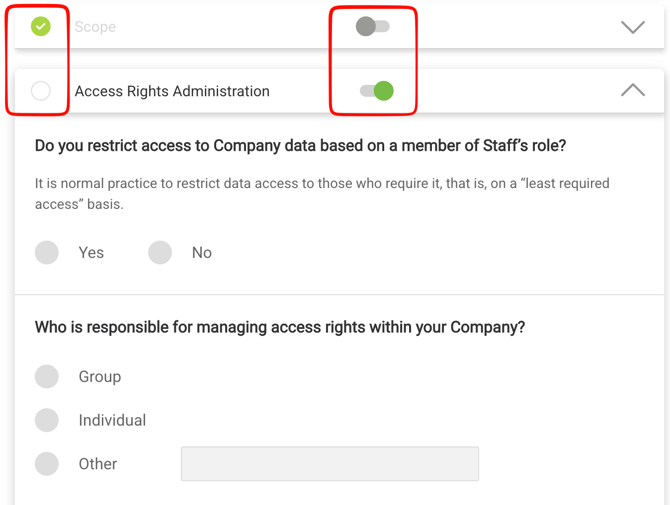This screenshot has width=670, height=505.
Task: Click the green checkmark icon beside Scope
Action: coord(41,26)
